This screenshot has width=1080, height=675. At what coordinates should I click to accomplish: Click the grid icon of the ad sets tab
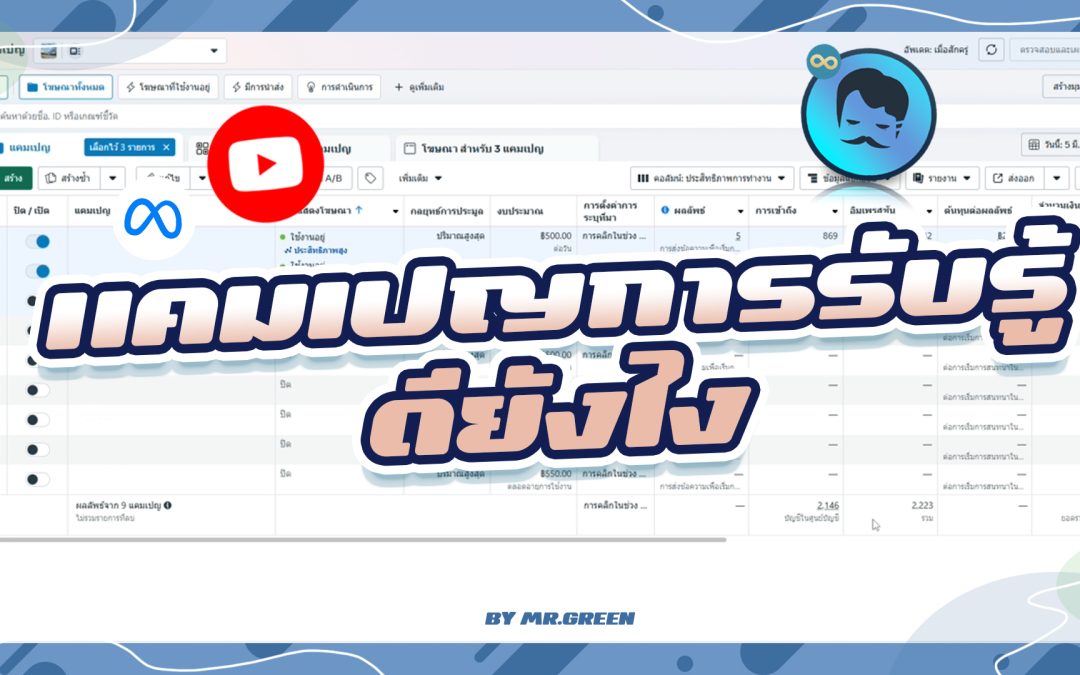[x=202, y=148]
